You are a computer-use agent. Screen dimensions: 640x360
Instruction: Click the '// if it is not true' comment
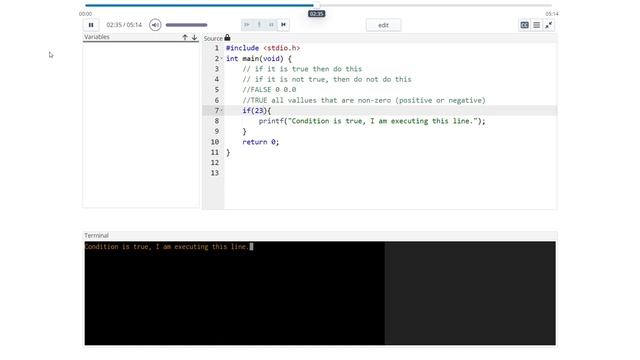pos(327,80)
